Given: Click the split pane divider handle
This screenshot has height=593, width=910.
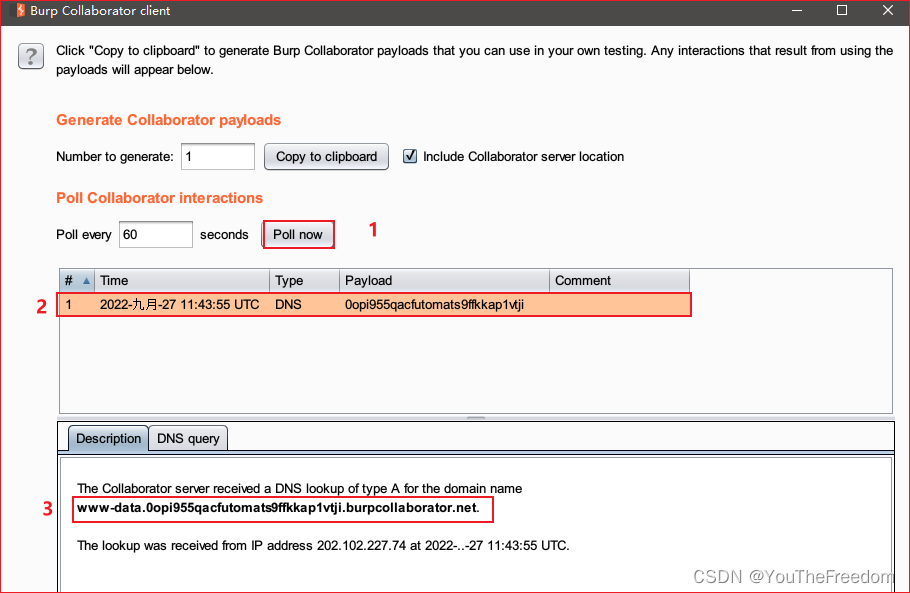Looking at the screenshot, I should 476,417.
